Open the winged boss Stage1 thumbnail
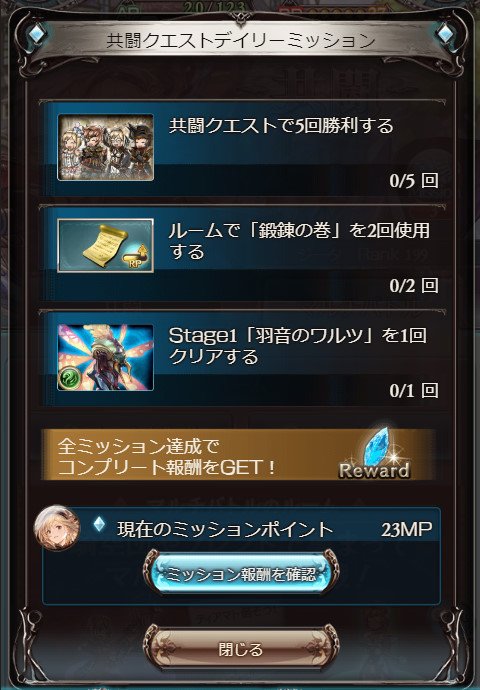Viewport: 480px width, 690px height. click(x=106, y=357)
